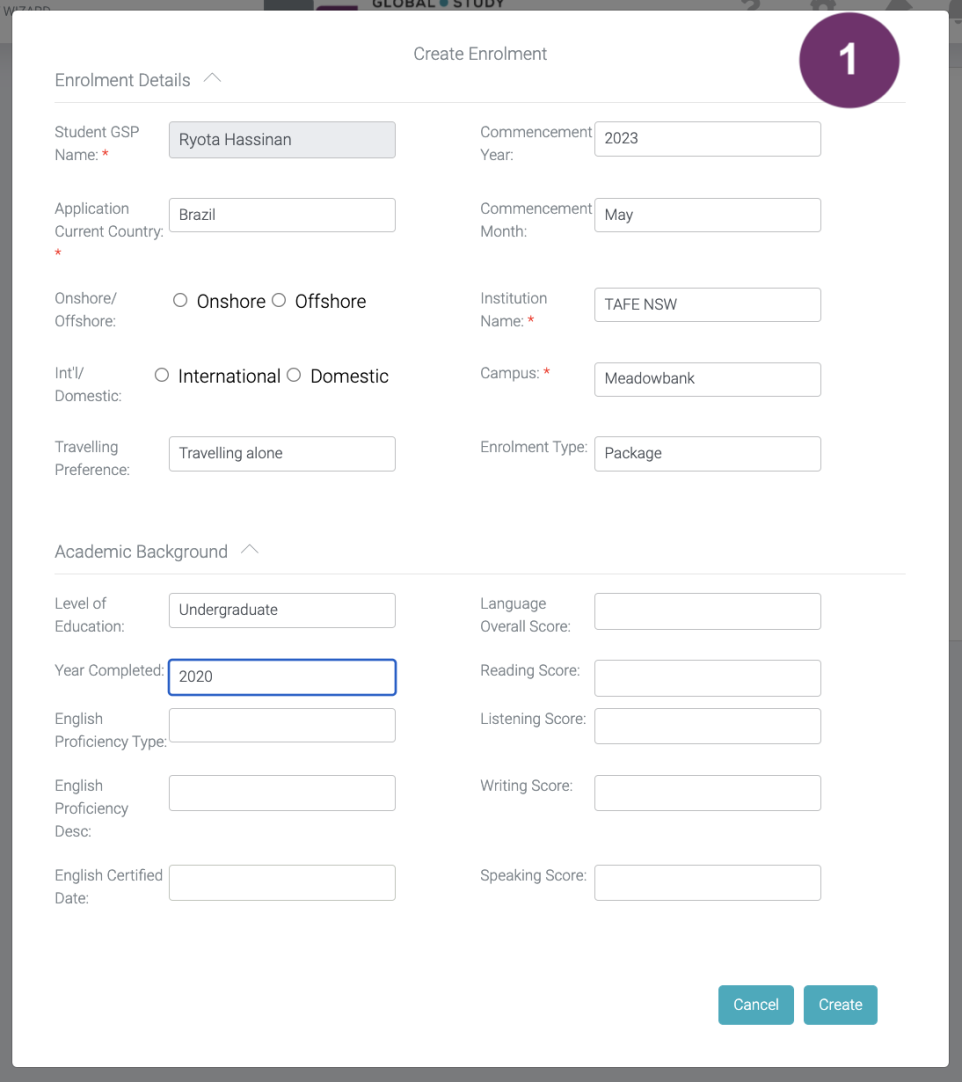This screenshot has width=962, height=1082.
Task: Click the Language Overall Score field
Action: [707, 611]
